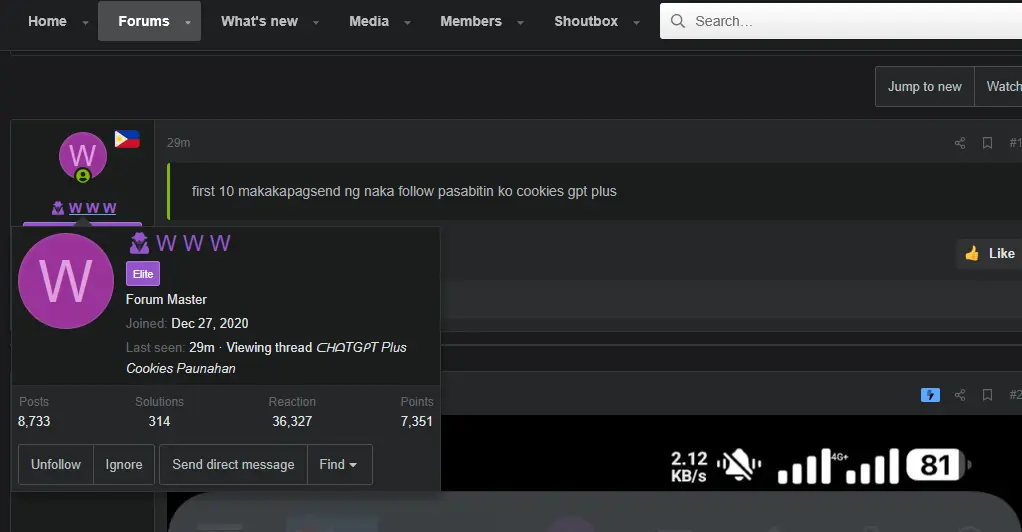Click the Forum Master title text
The image size is (1022, 532).
(x=166, y=299)
